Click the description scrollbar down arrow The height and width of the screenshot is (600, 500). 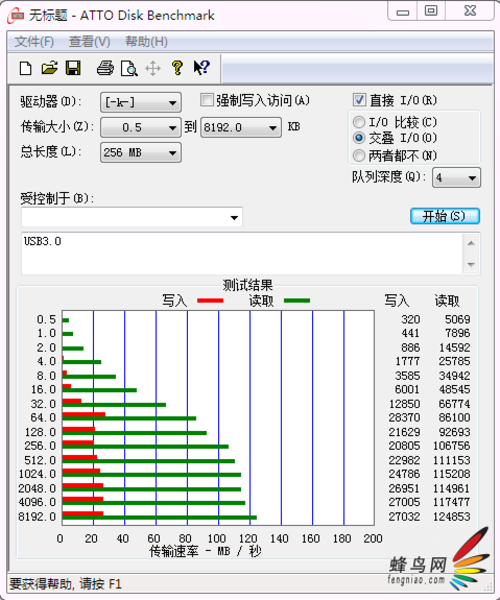tap(471, 264)
